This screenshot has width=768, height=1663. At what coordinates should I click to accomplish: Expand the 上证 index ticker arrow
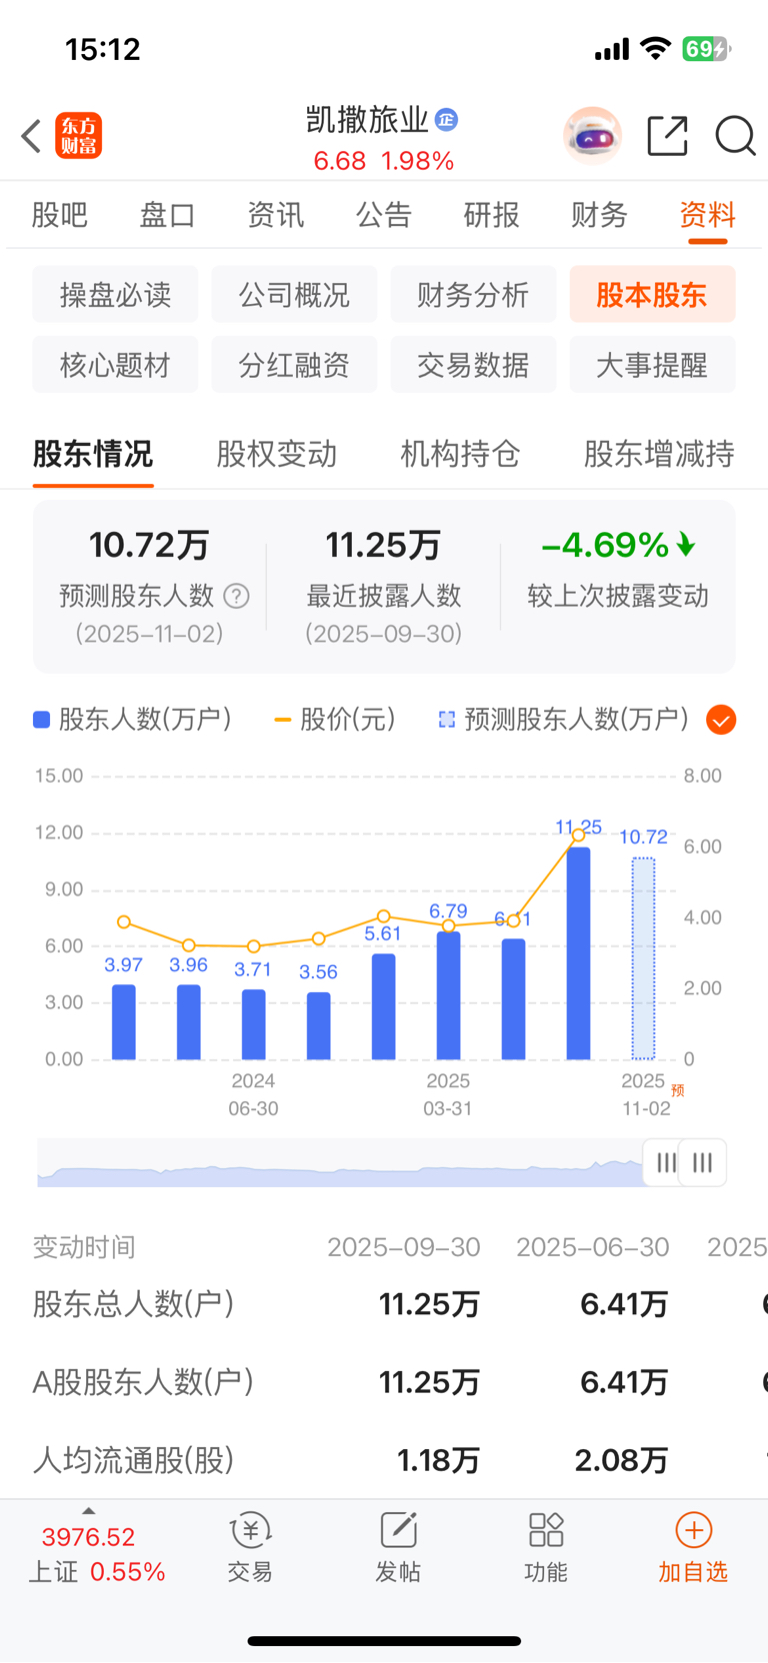click(x=89, y=1511)
